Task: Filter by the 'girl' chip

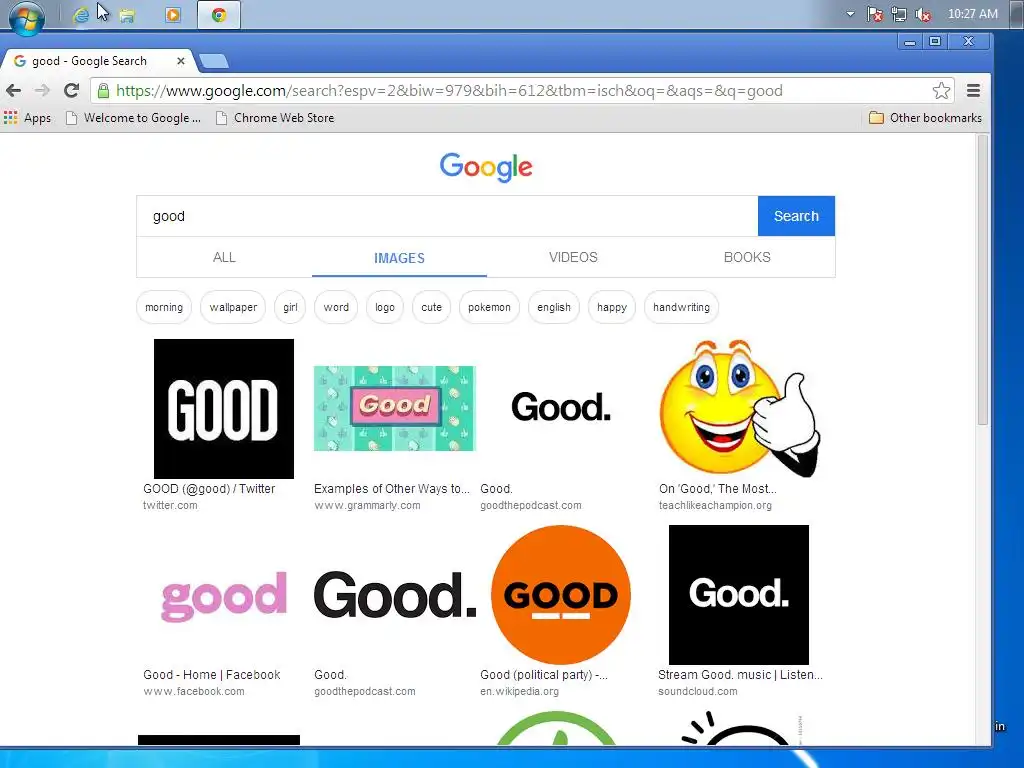Action: tap(290, 307)
